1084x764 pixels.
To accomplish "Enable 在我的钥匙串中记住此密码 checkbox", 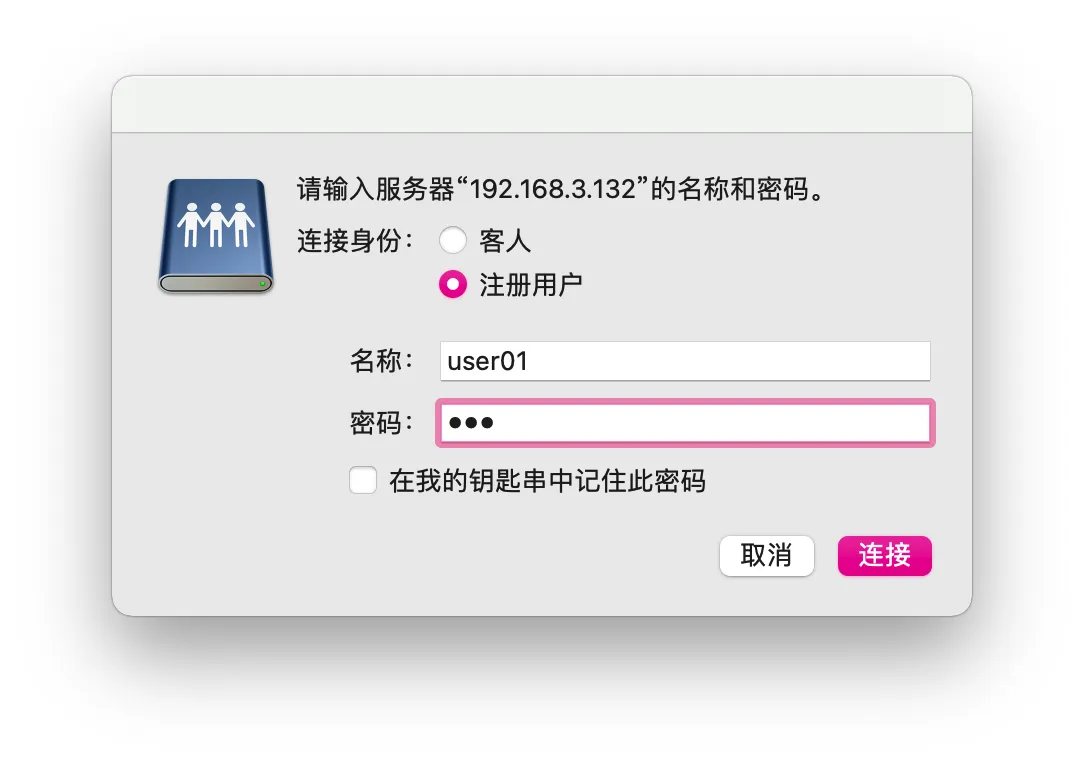I will pos(363,480).
